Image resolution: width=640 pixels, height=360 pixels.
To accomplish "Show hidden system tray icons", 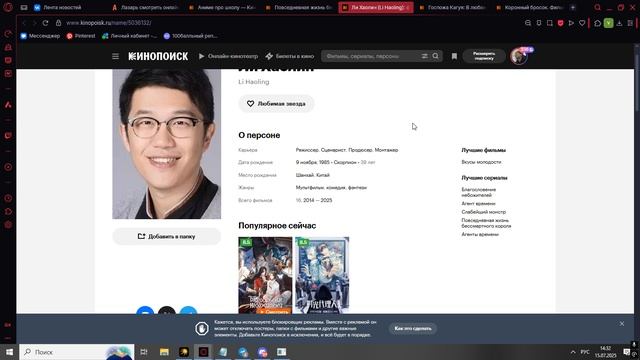I will [573, 352].
